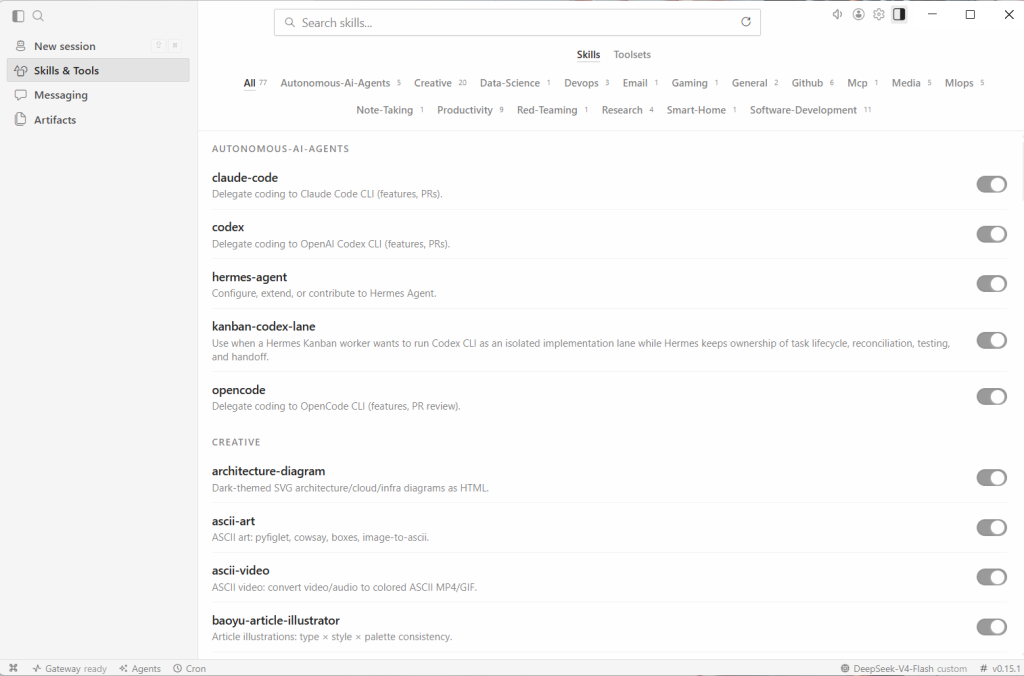Filter skills by Creative category
1024x676 pixels.
(440, 83)
